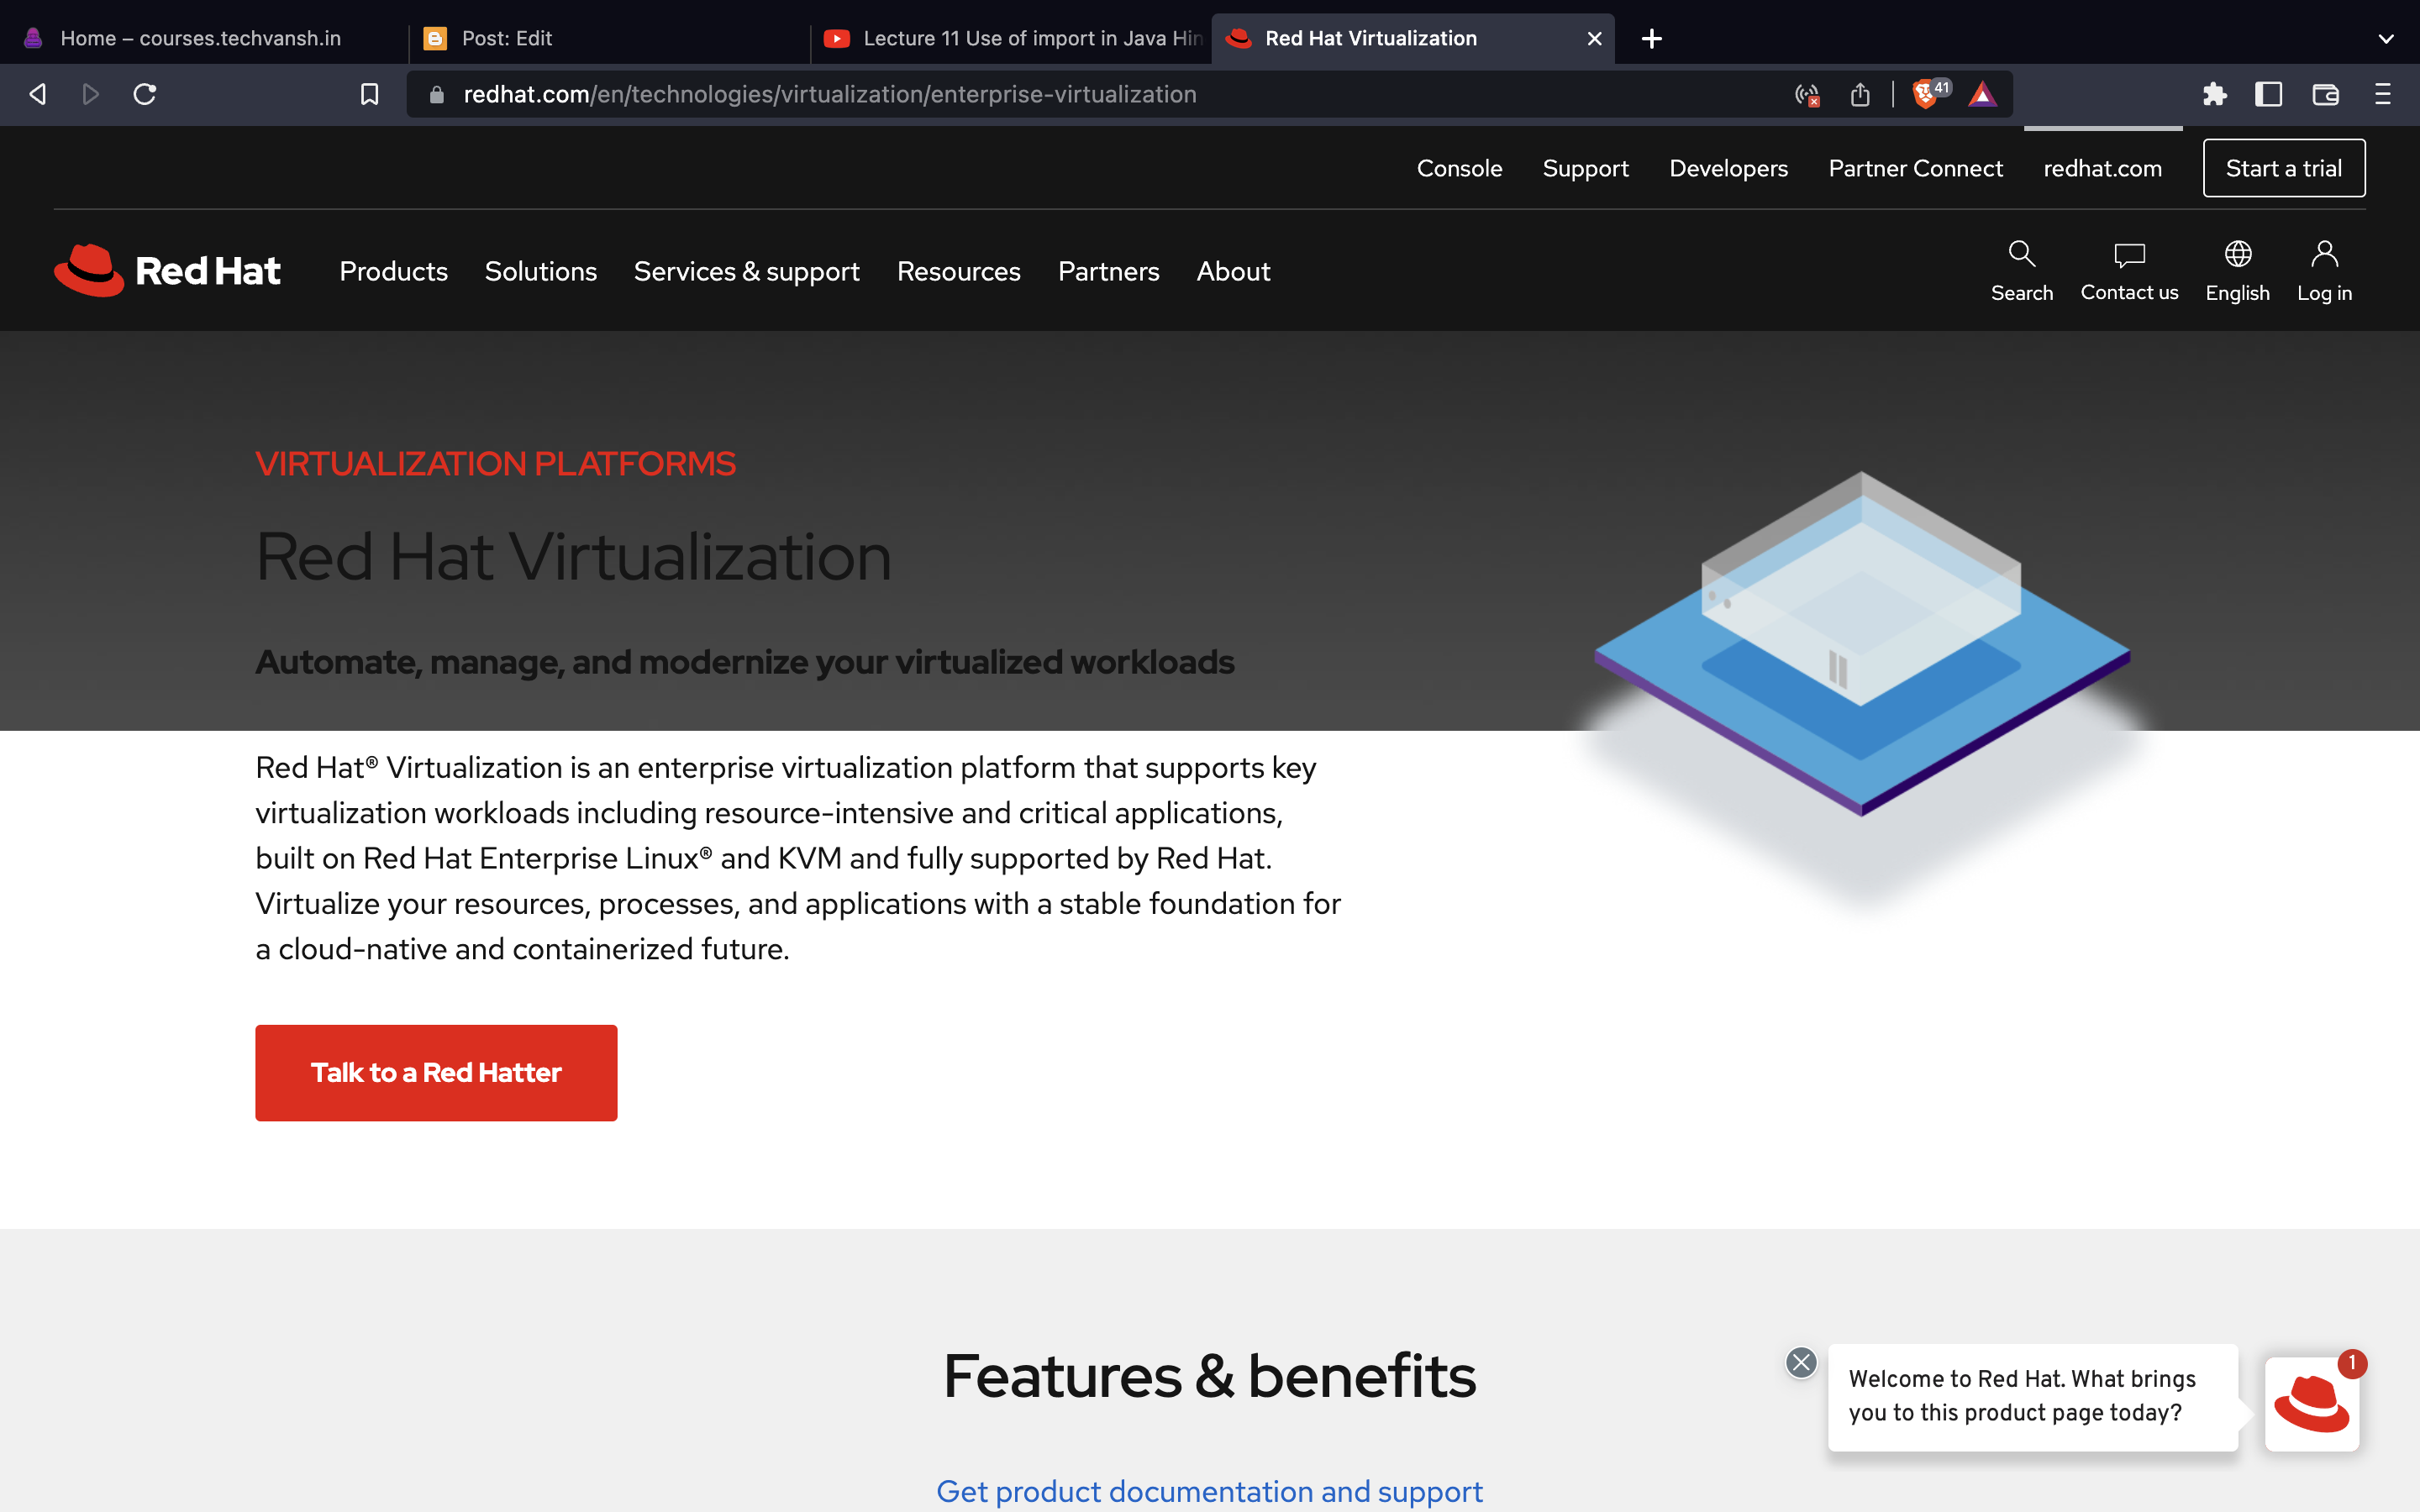Expand the tab list chevron
The height and width of the screenshot is (1512, 2420).
[x=2385, y=38]
